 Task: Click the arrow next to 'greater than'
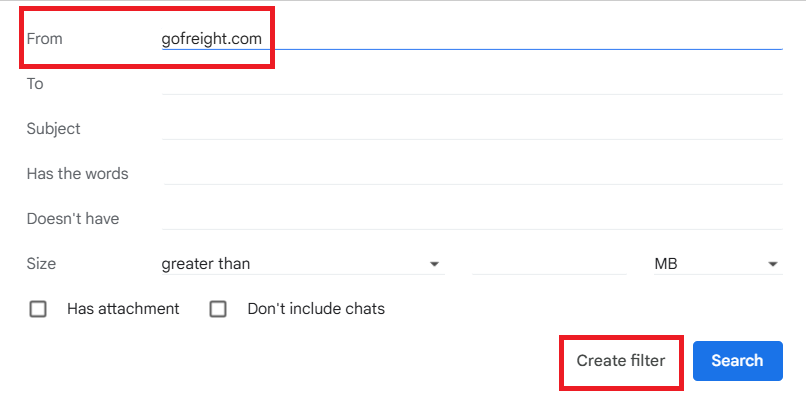tap(434, 264)
